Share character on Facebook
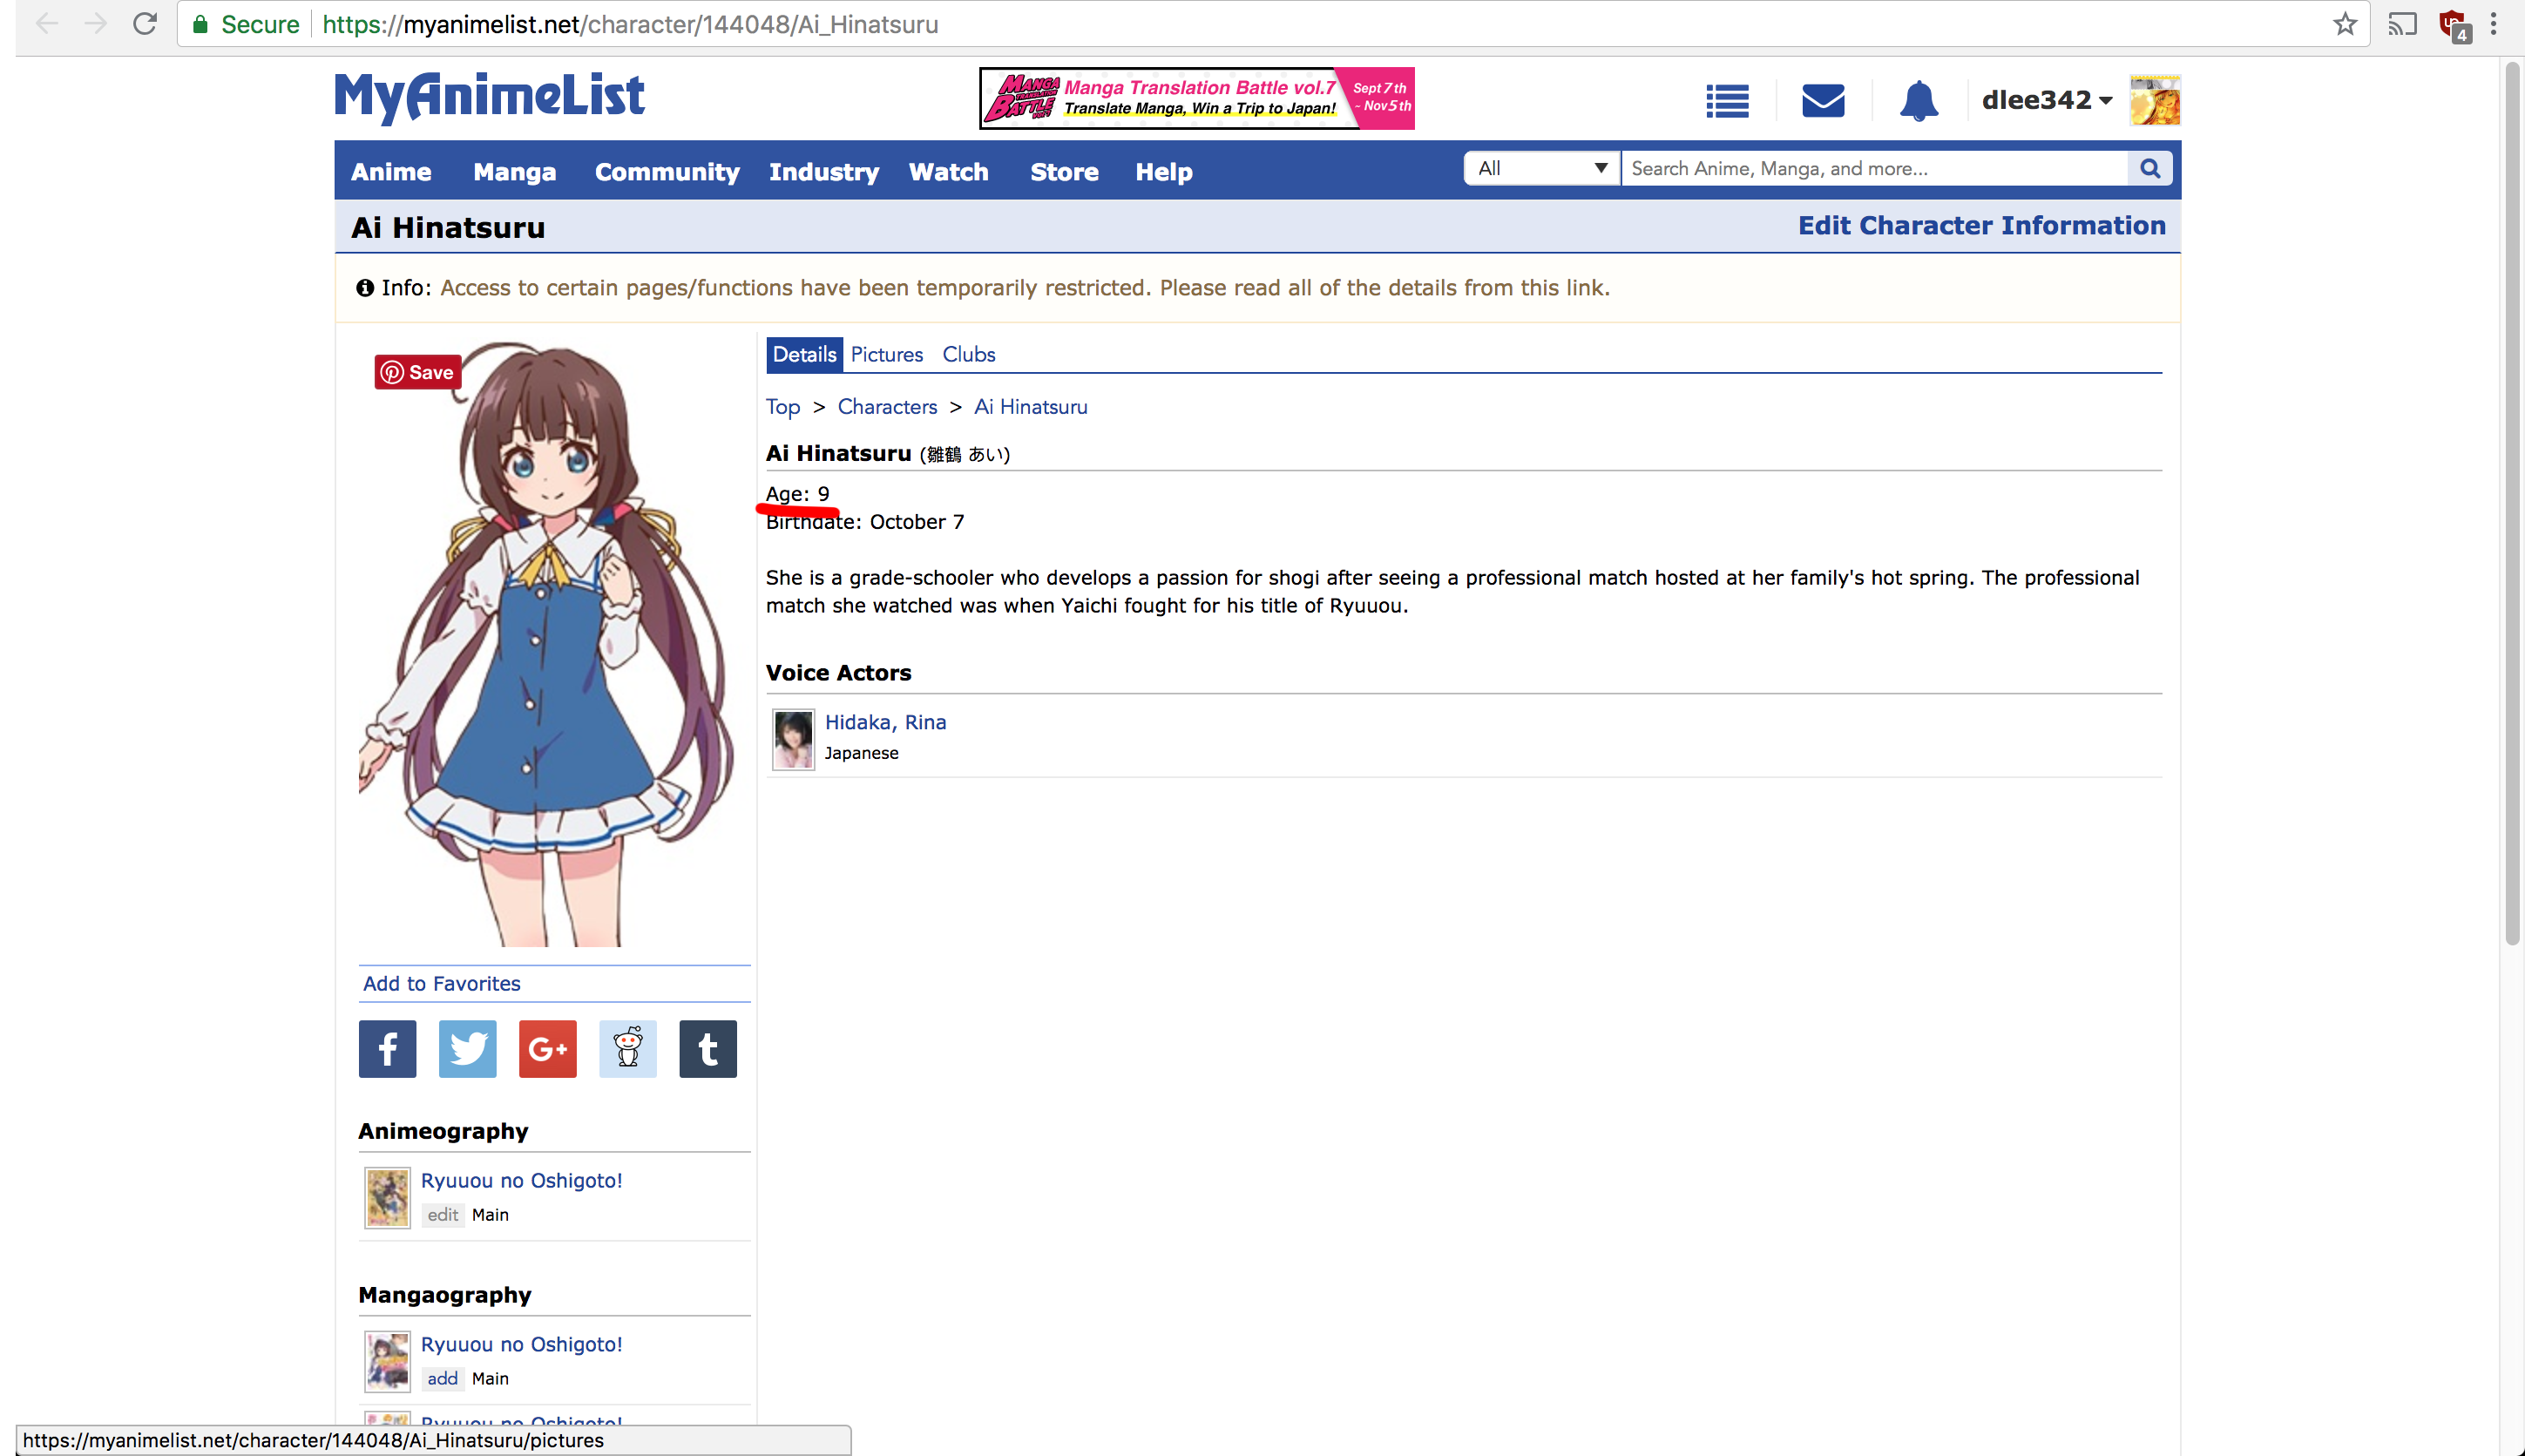 (387, 1049)
